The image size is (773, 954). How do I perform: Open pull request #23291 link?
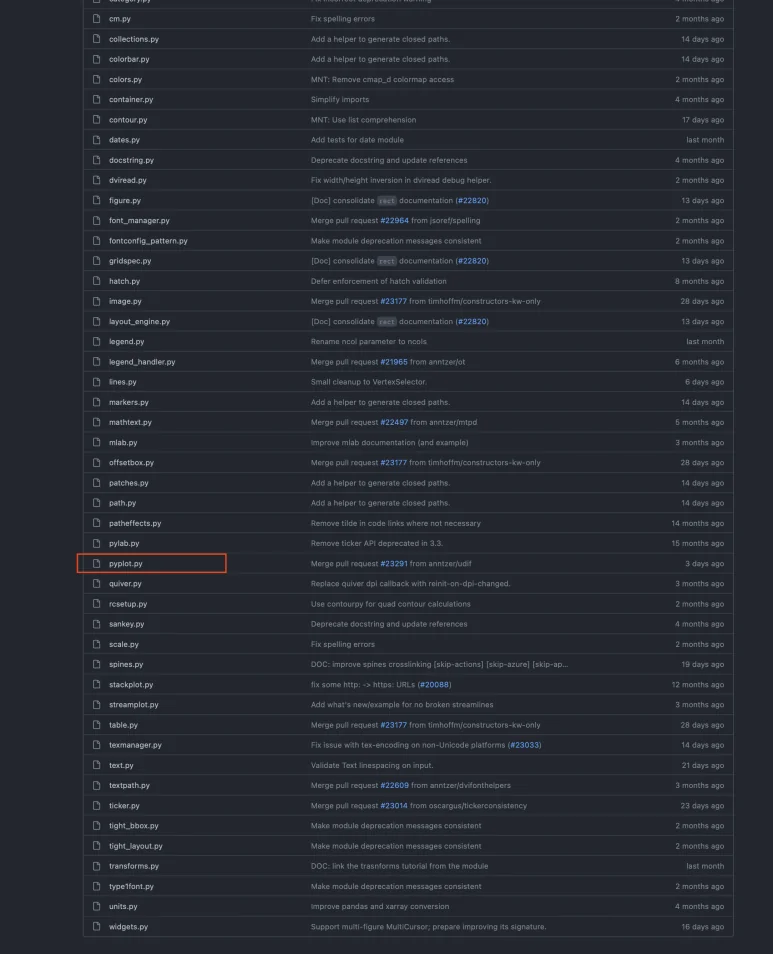point(394,564)
